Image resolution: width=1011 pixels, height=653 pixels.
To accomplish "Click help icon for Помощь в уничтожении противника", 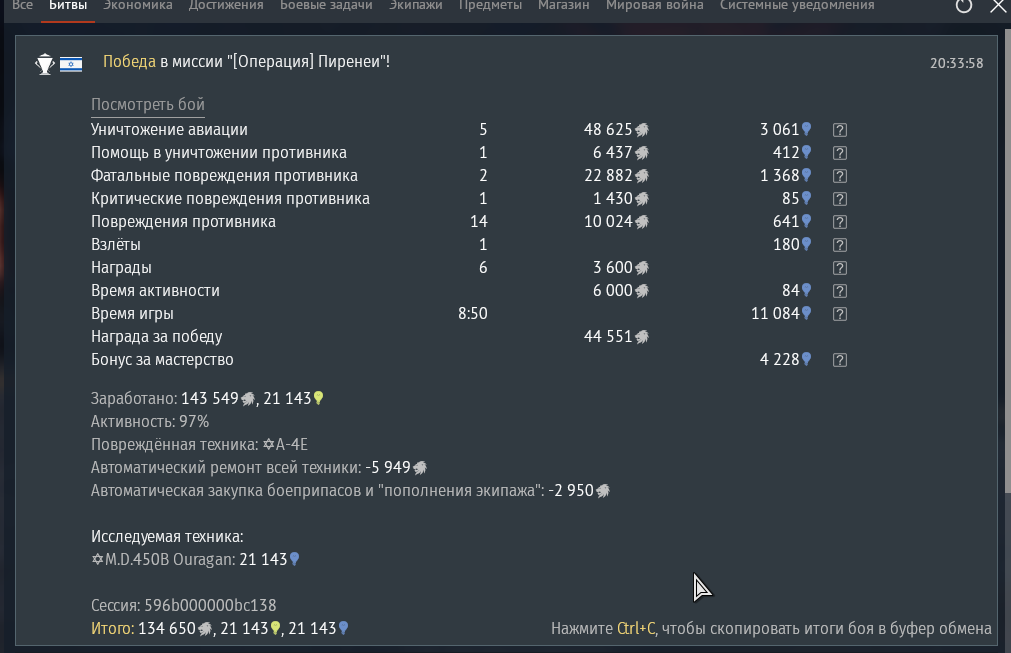I will pyautogui.click(x=840, y=153).
